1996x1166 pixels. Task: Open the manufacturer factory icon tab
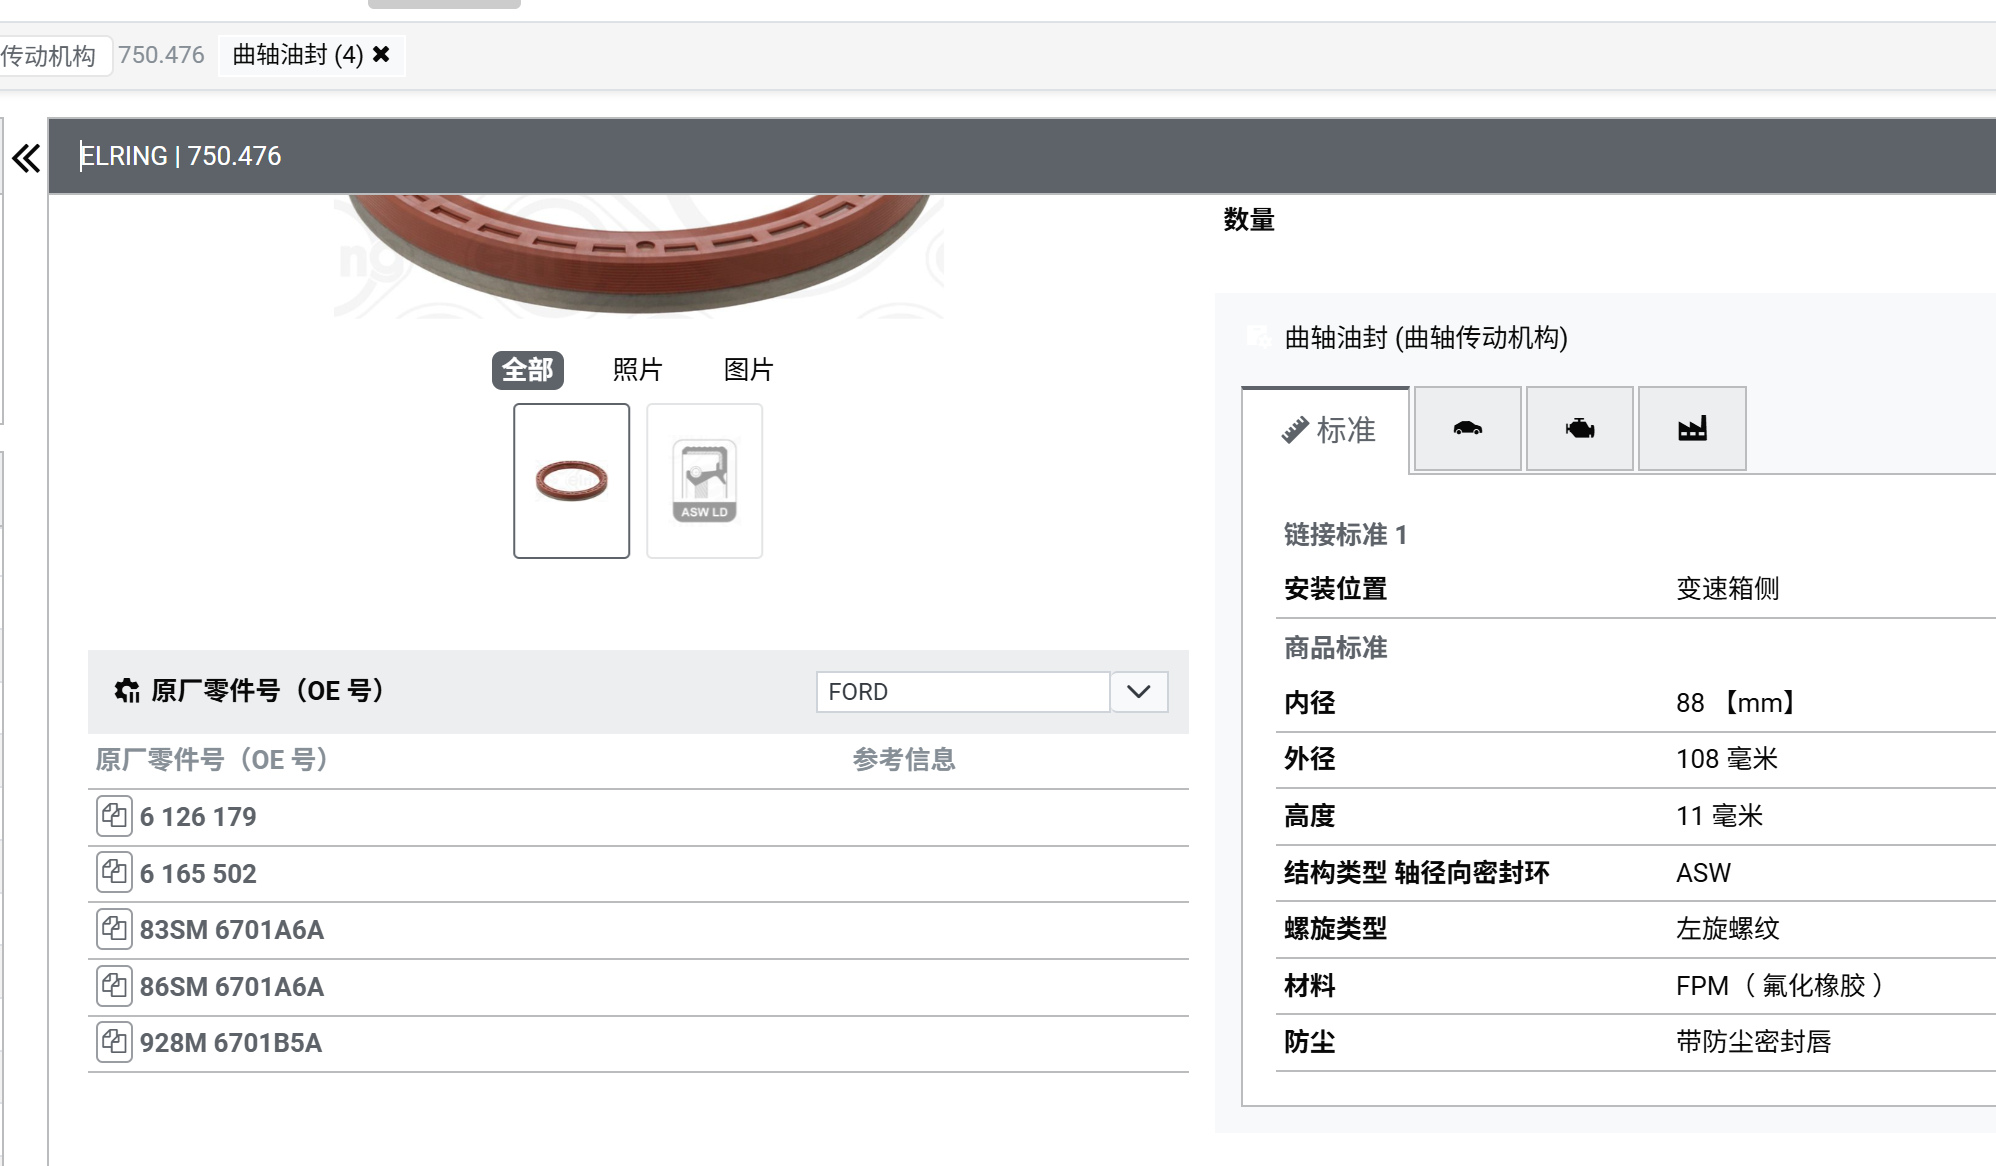(x=1692, y=429)
